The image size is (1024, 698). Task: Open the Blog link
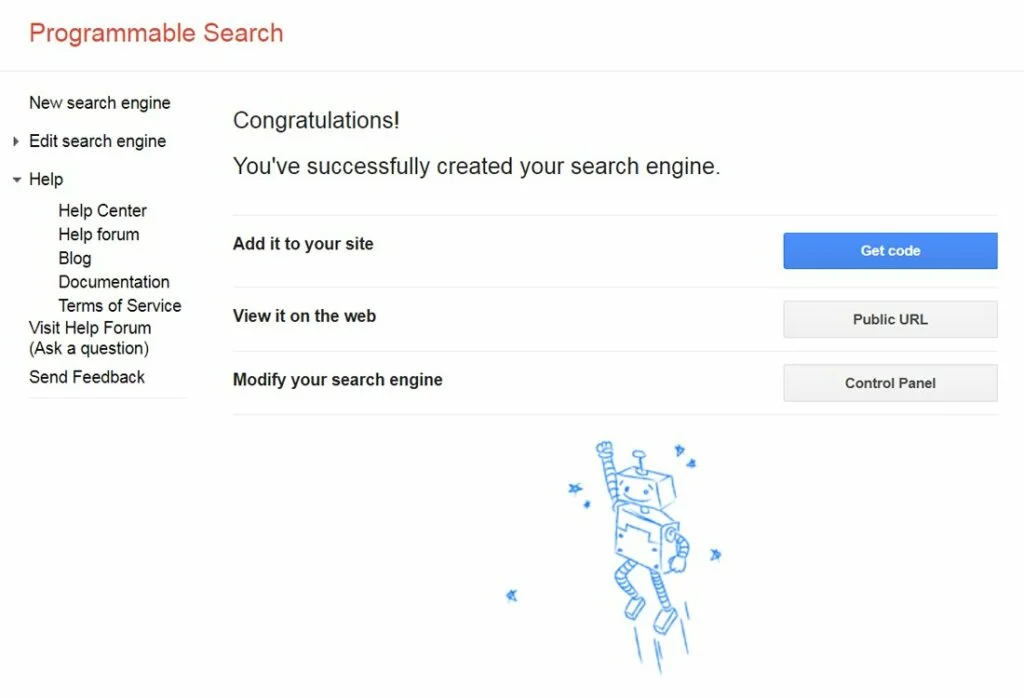[x=74, y=258]
